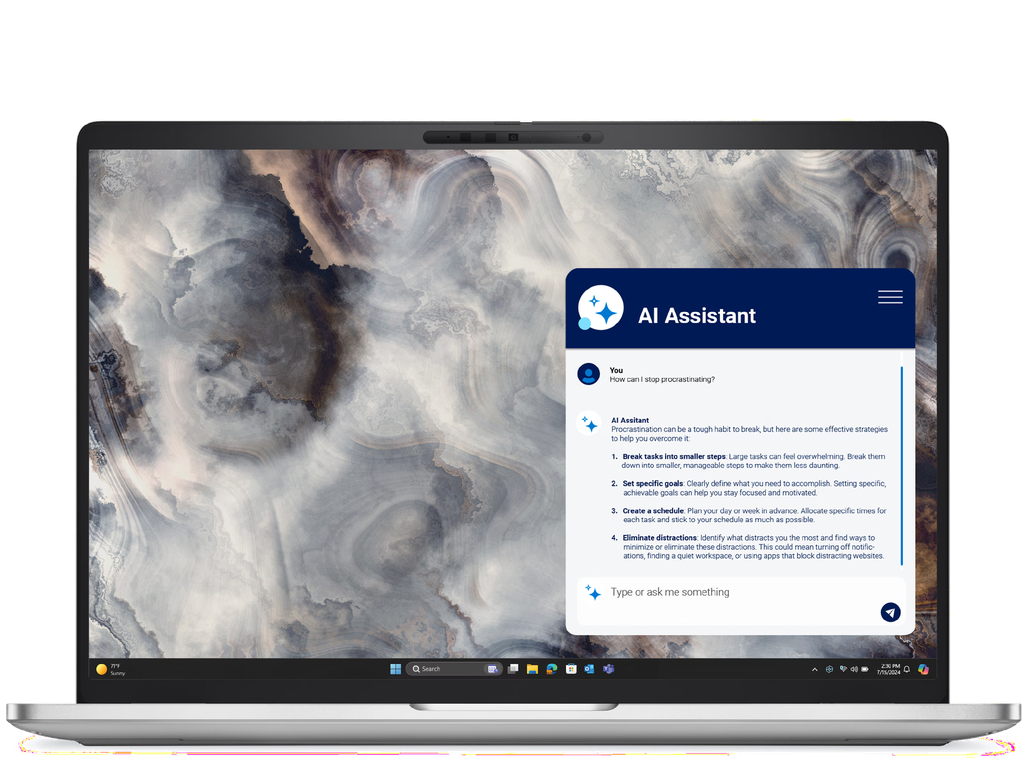Open the AI Assistant hamburger menu
Image resolution: width=1024 pixels, height=768 pixels.
(889, 297)
